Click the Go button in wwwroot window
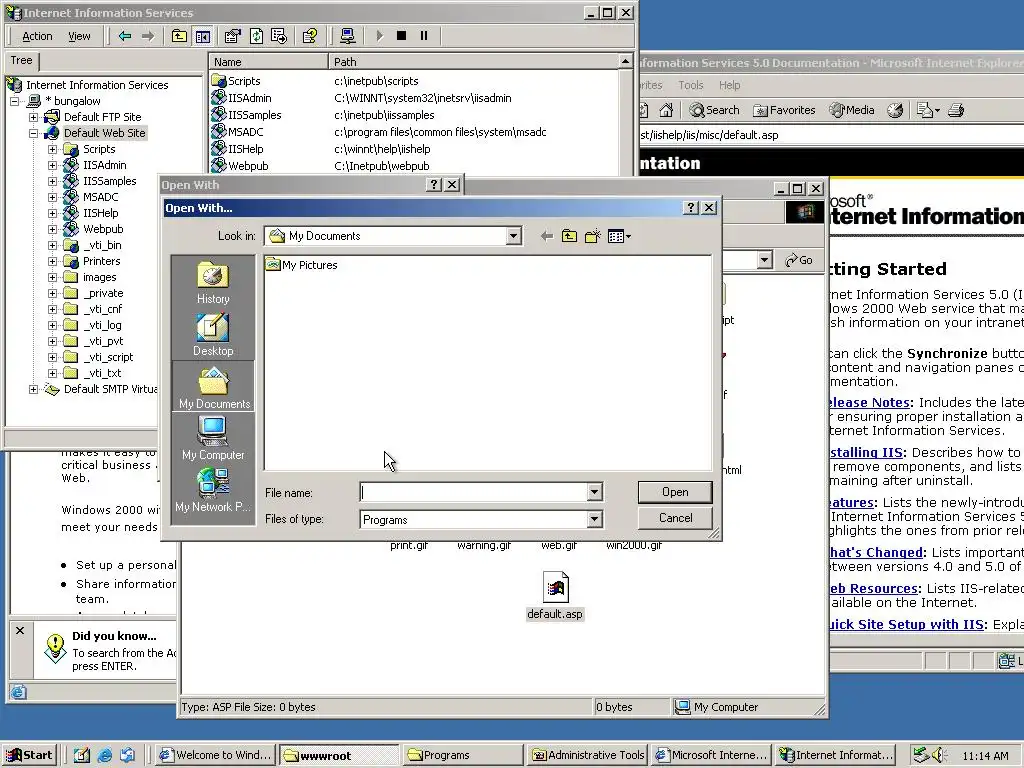 click(x=799, y=260)
